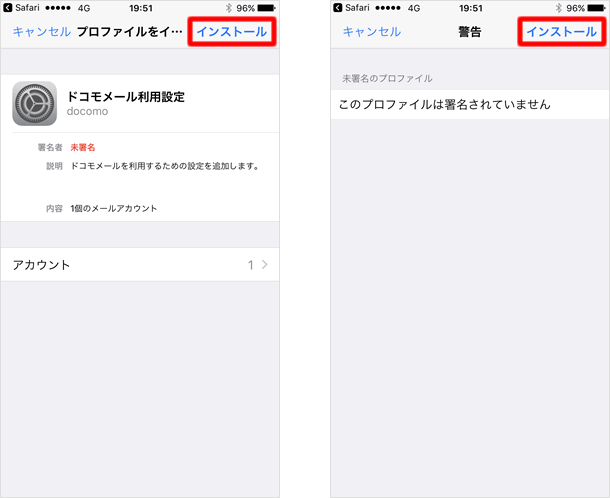Tap the プロファイルをイ… title
Screen dimensions: 610x498
(x=130, y=32)
